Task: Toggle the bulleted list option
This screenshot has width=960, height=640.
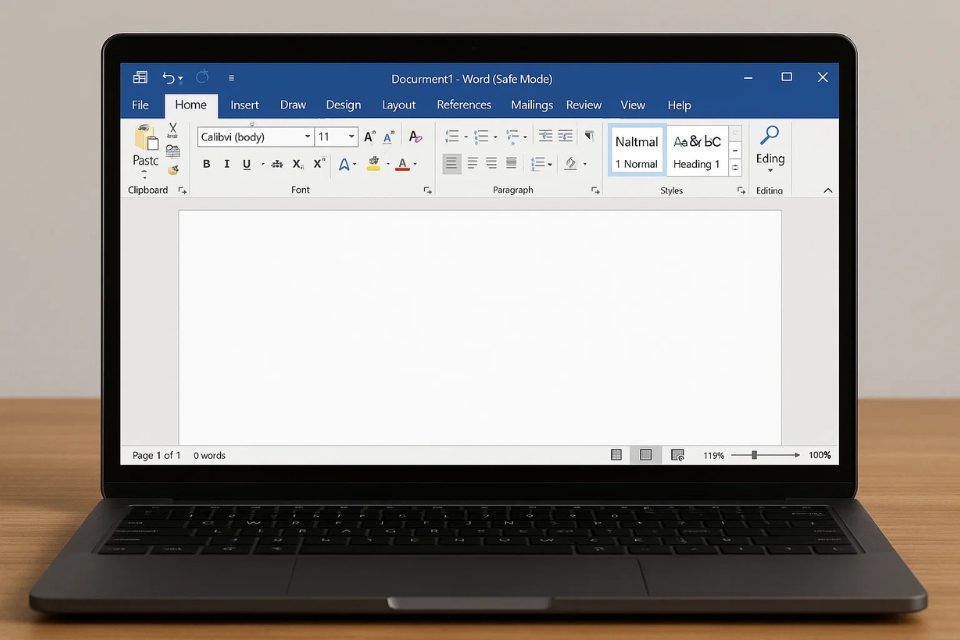Action: pyautogui.click(x=453, y=135)
